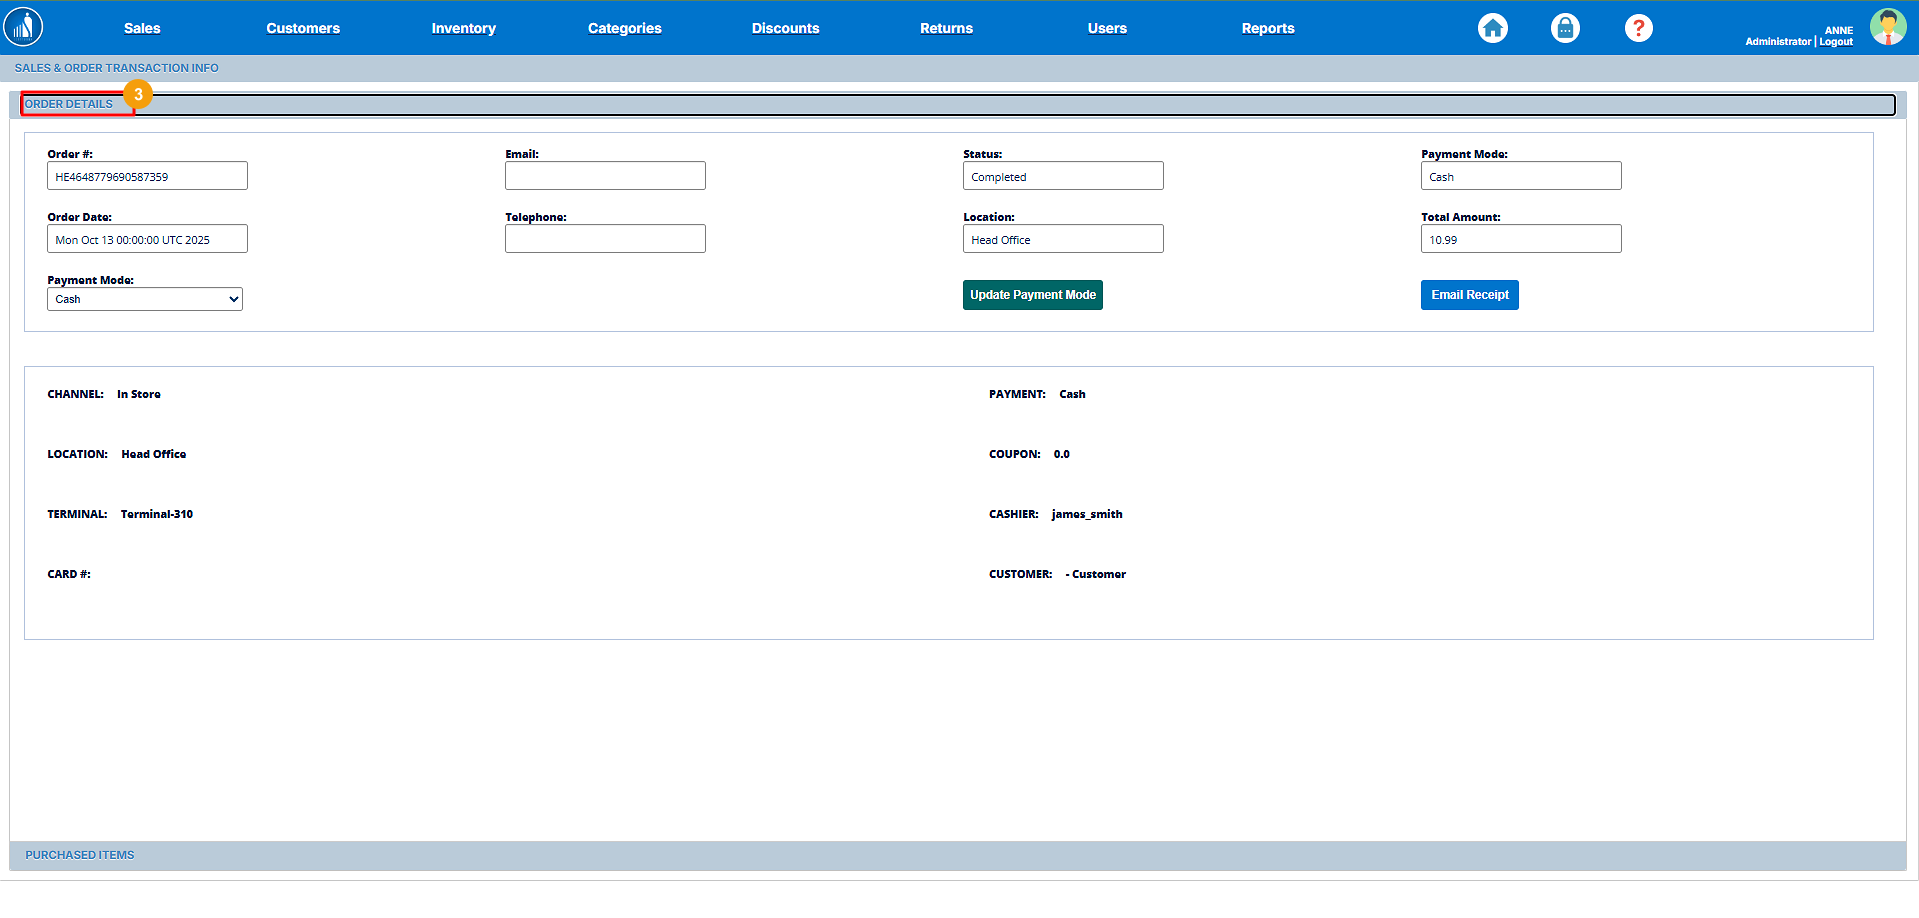The height and width of the screenshot is (918, 1919).
Task: Select the Order # text field
Action: (x=147, y=176)
